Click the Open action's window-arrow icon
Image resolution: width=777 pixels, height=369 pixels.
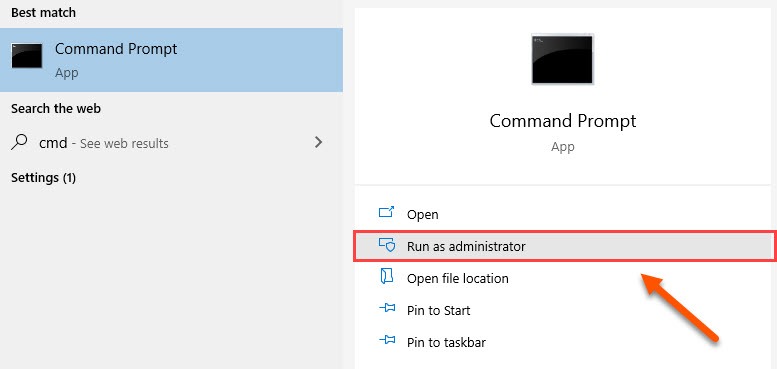[386, 212]
